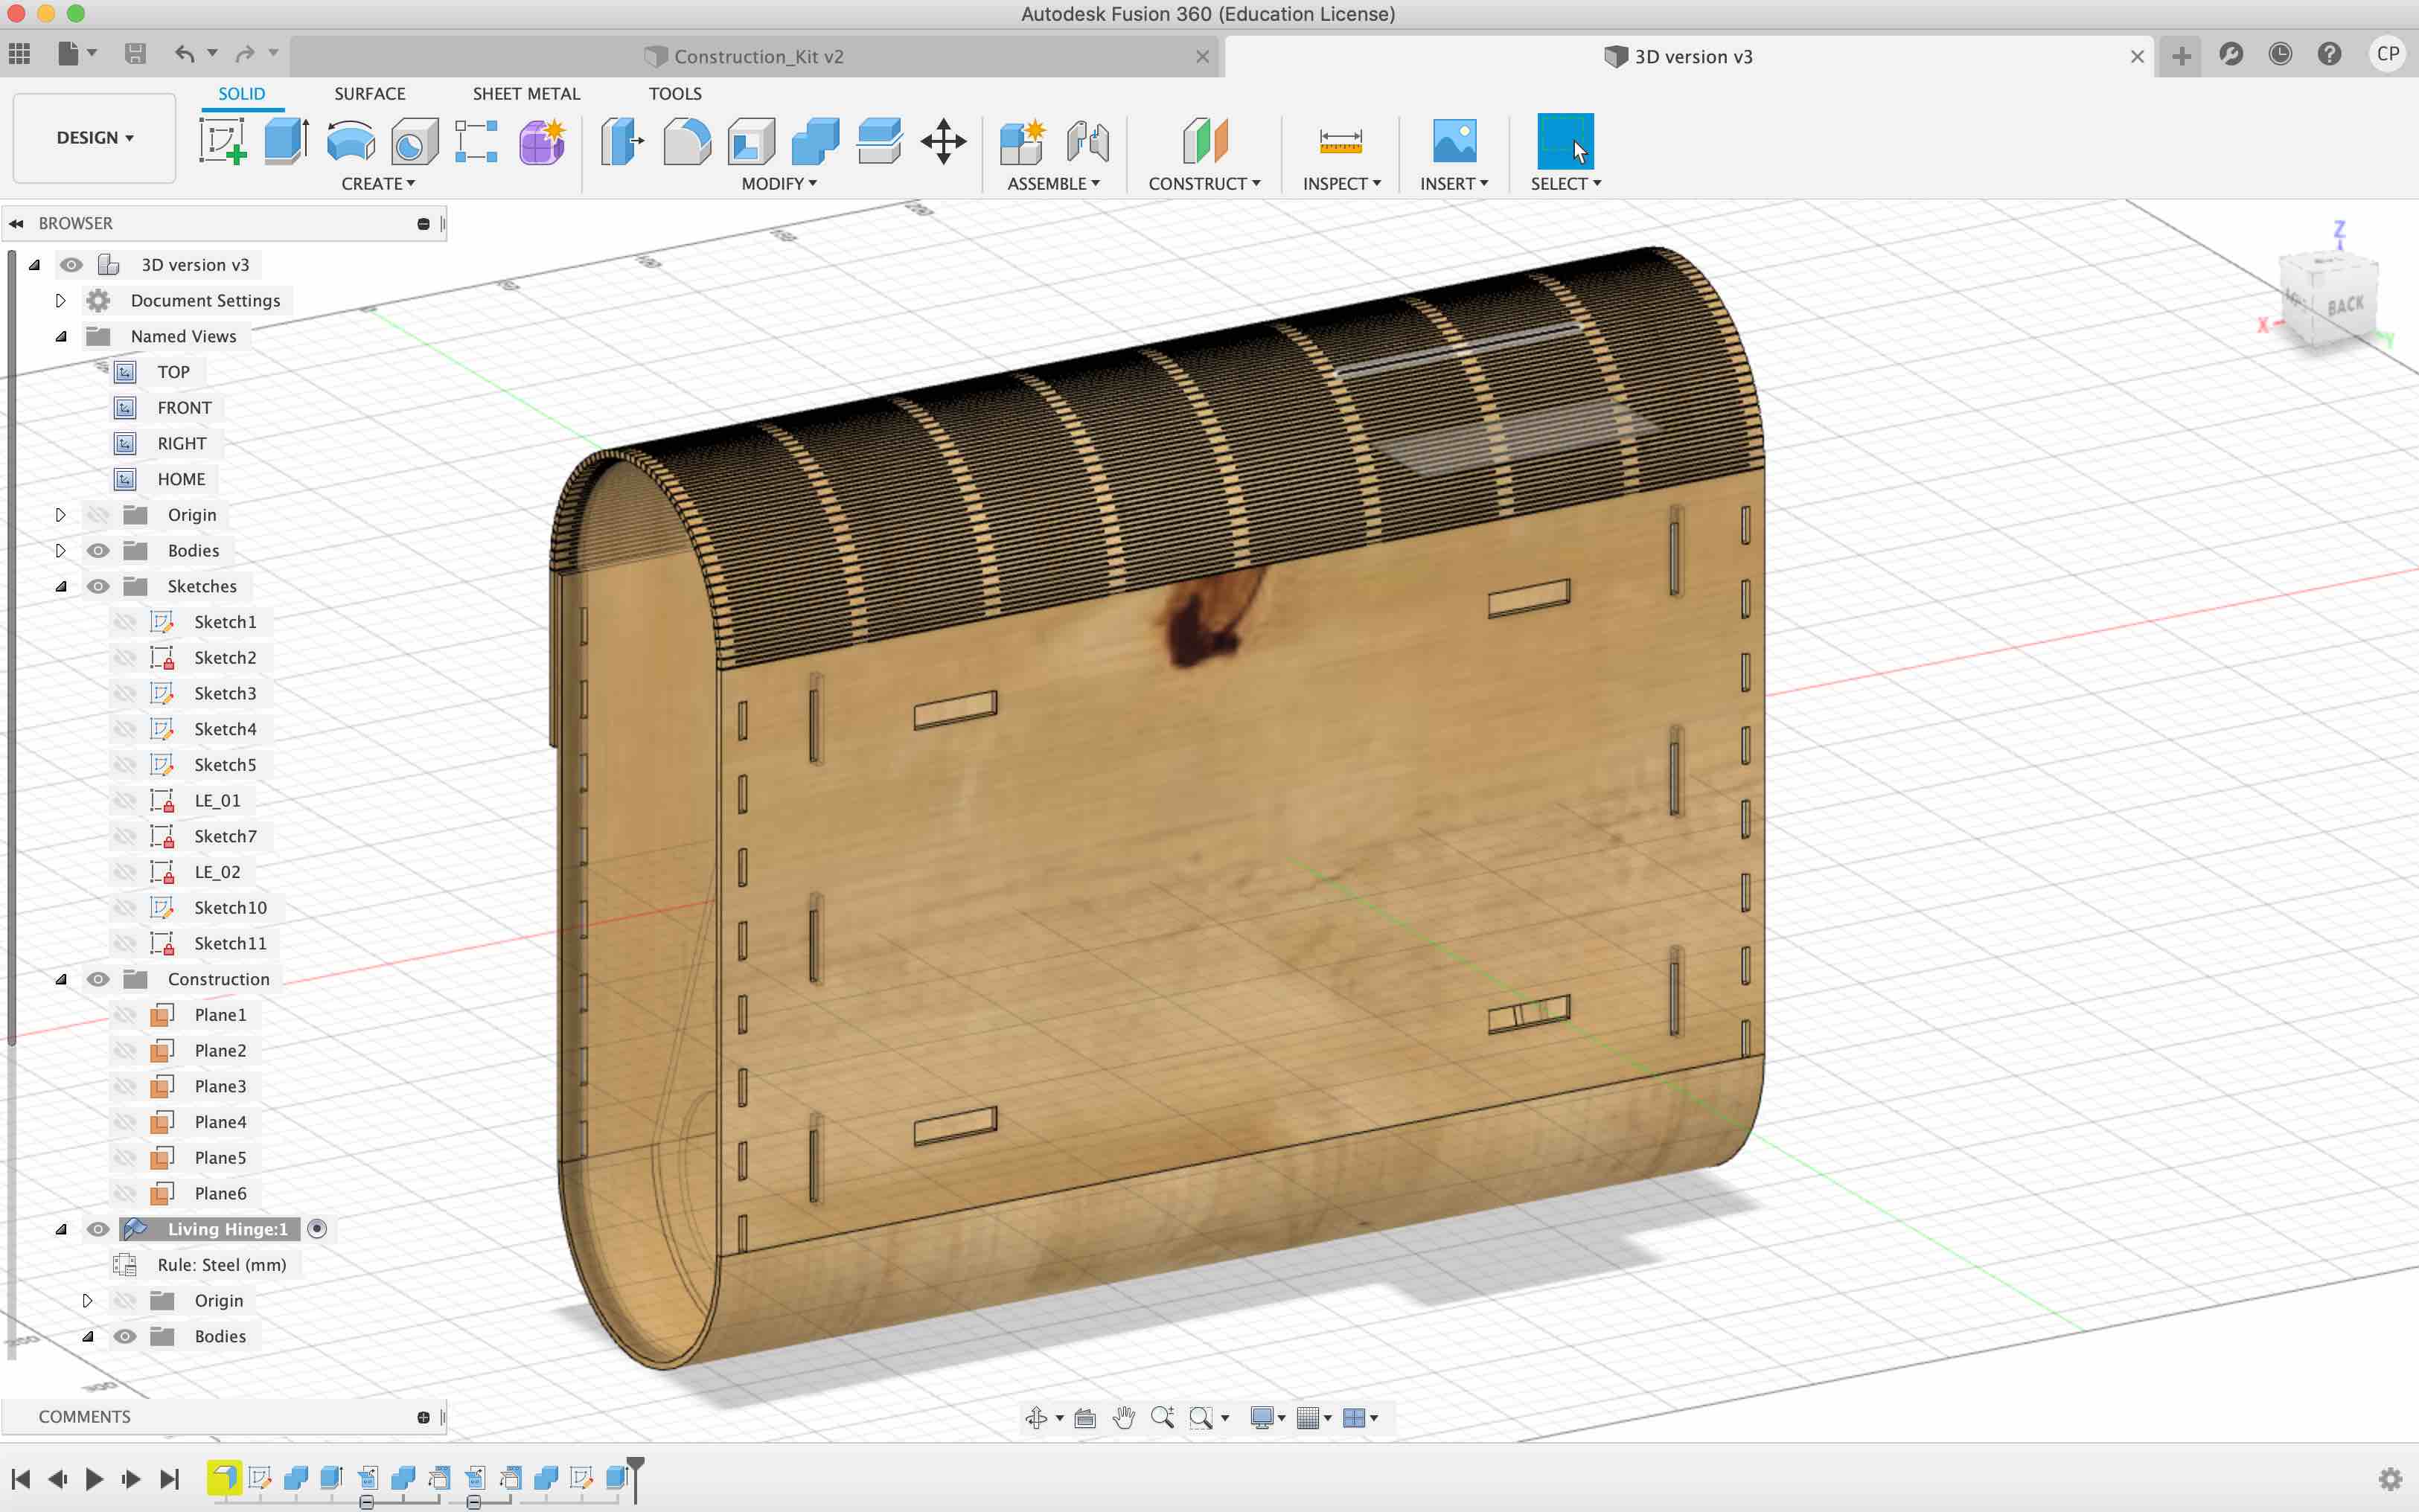The image size is (2419, 1512).
Task: Open the CP user profile button
Action: click(x=2388, y=54)
